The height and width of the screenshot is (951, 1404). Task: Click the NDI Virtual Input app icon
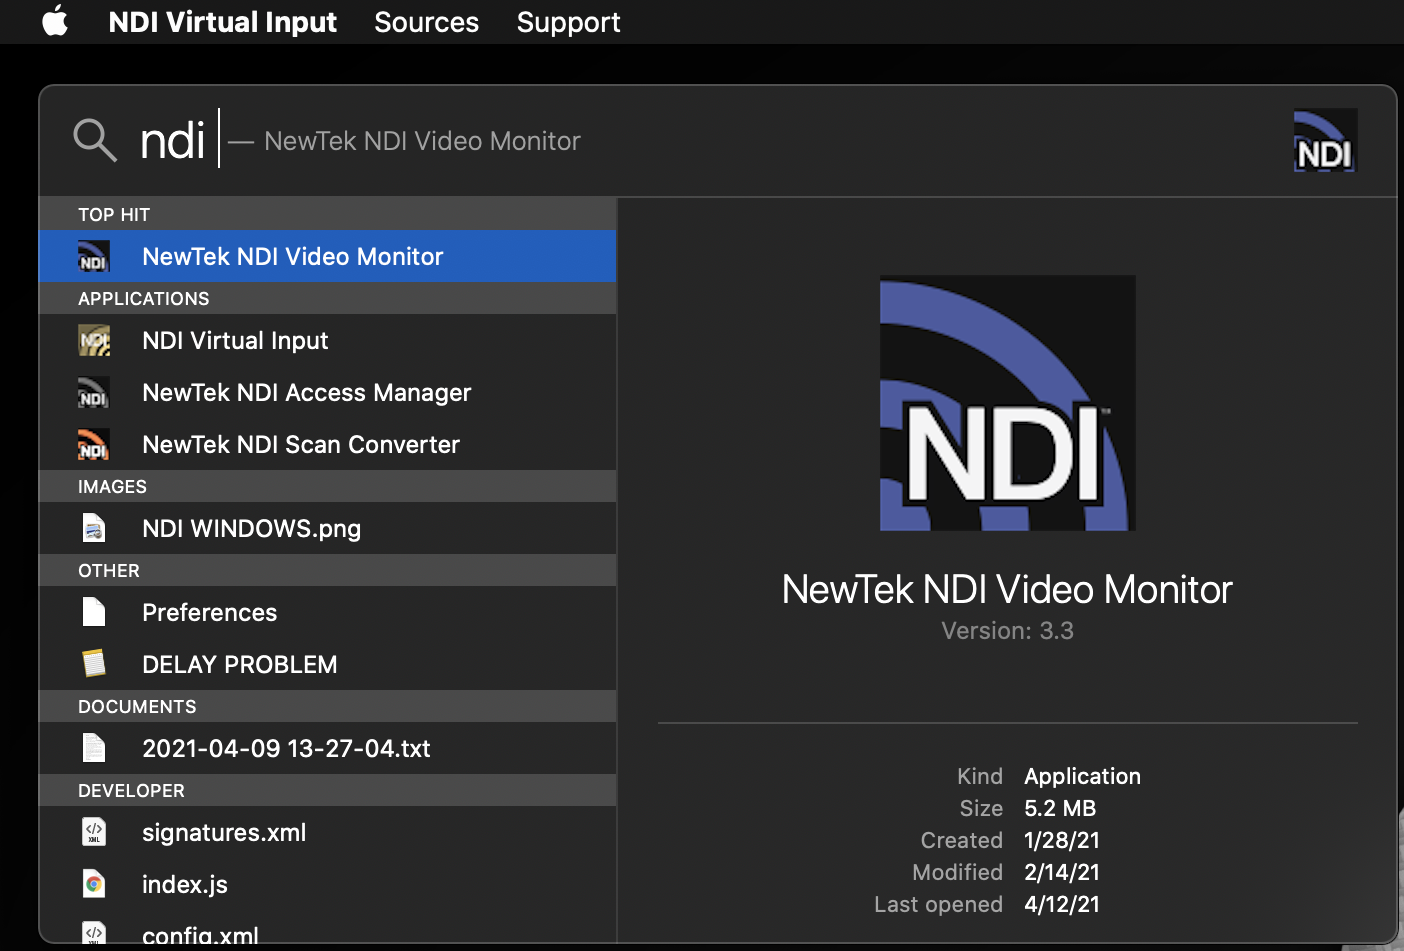[x=94, y=341]
